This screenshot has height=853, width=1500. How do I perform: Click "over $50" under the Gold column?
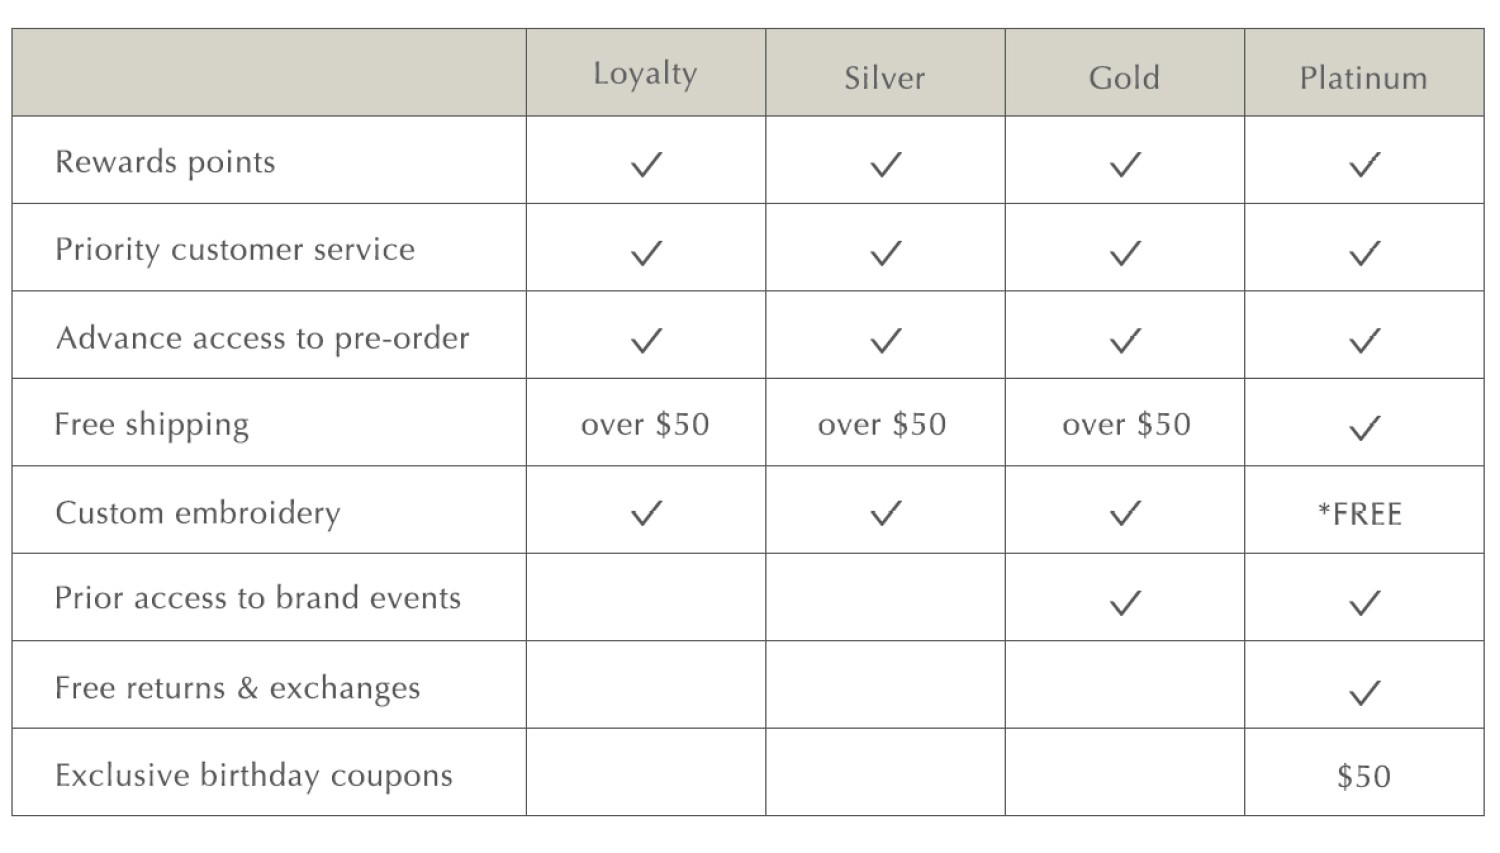coord(1126,424)
